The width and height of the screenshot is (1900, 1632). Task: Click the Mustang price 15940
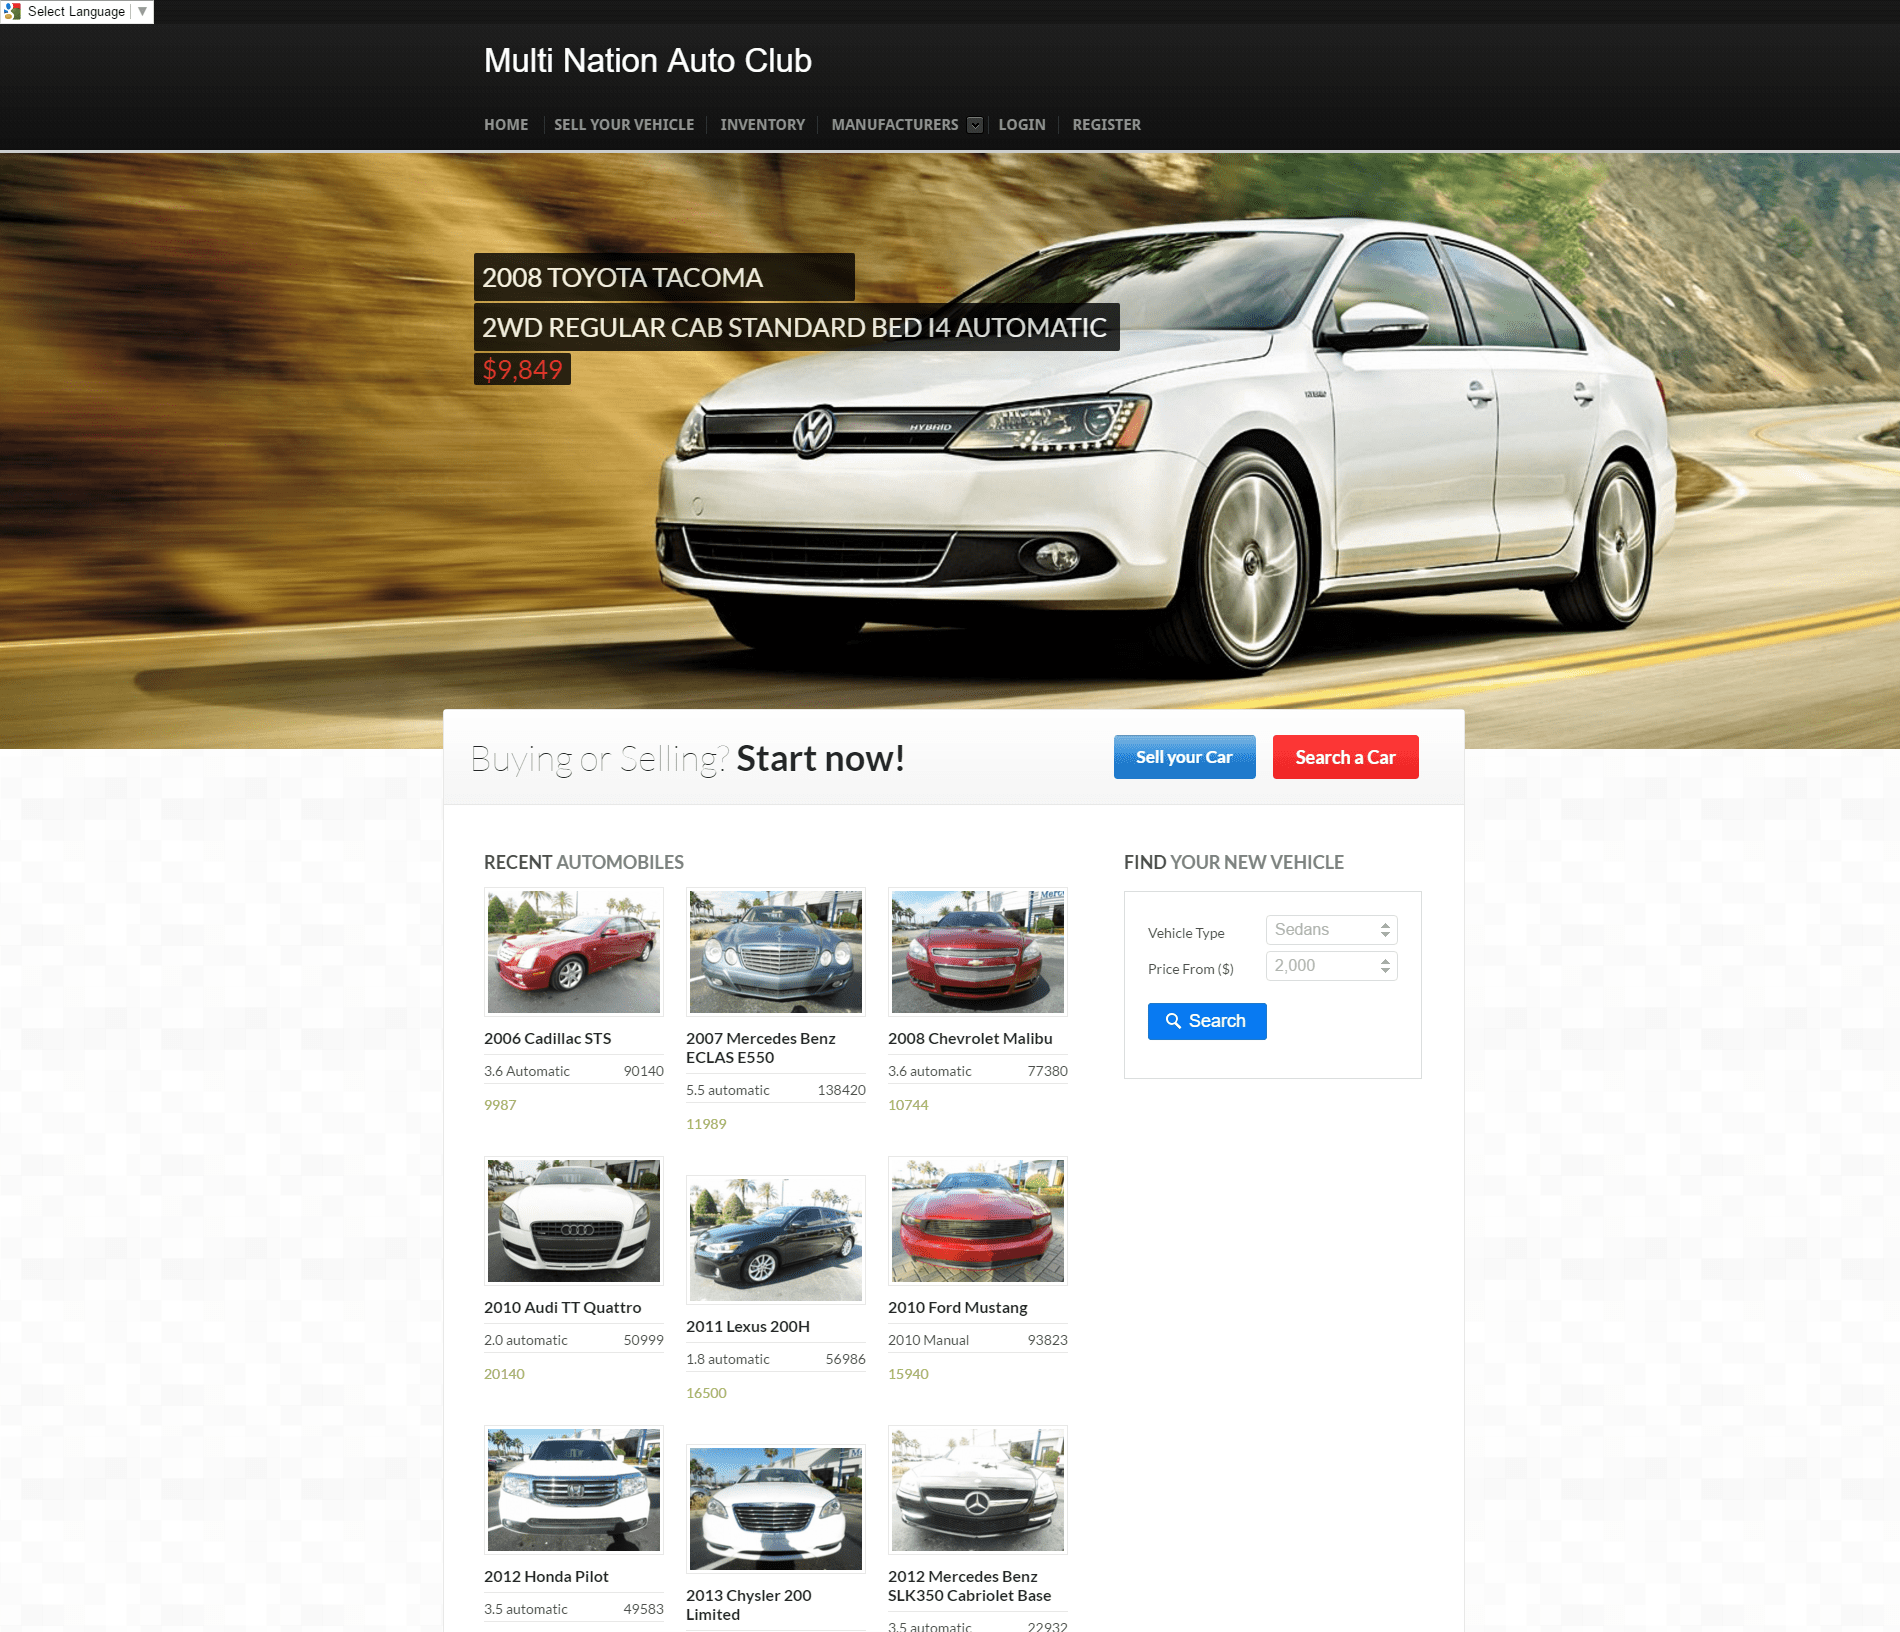coord(908,1374)
